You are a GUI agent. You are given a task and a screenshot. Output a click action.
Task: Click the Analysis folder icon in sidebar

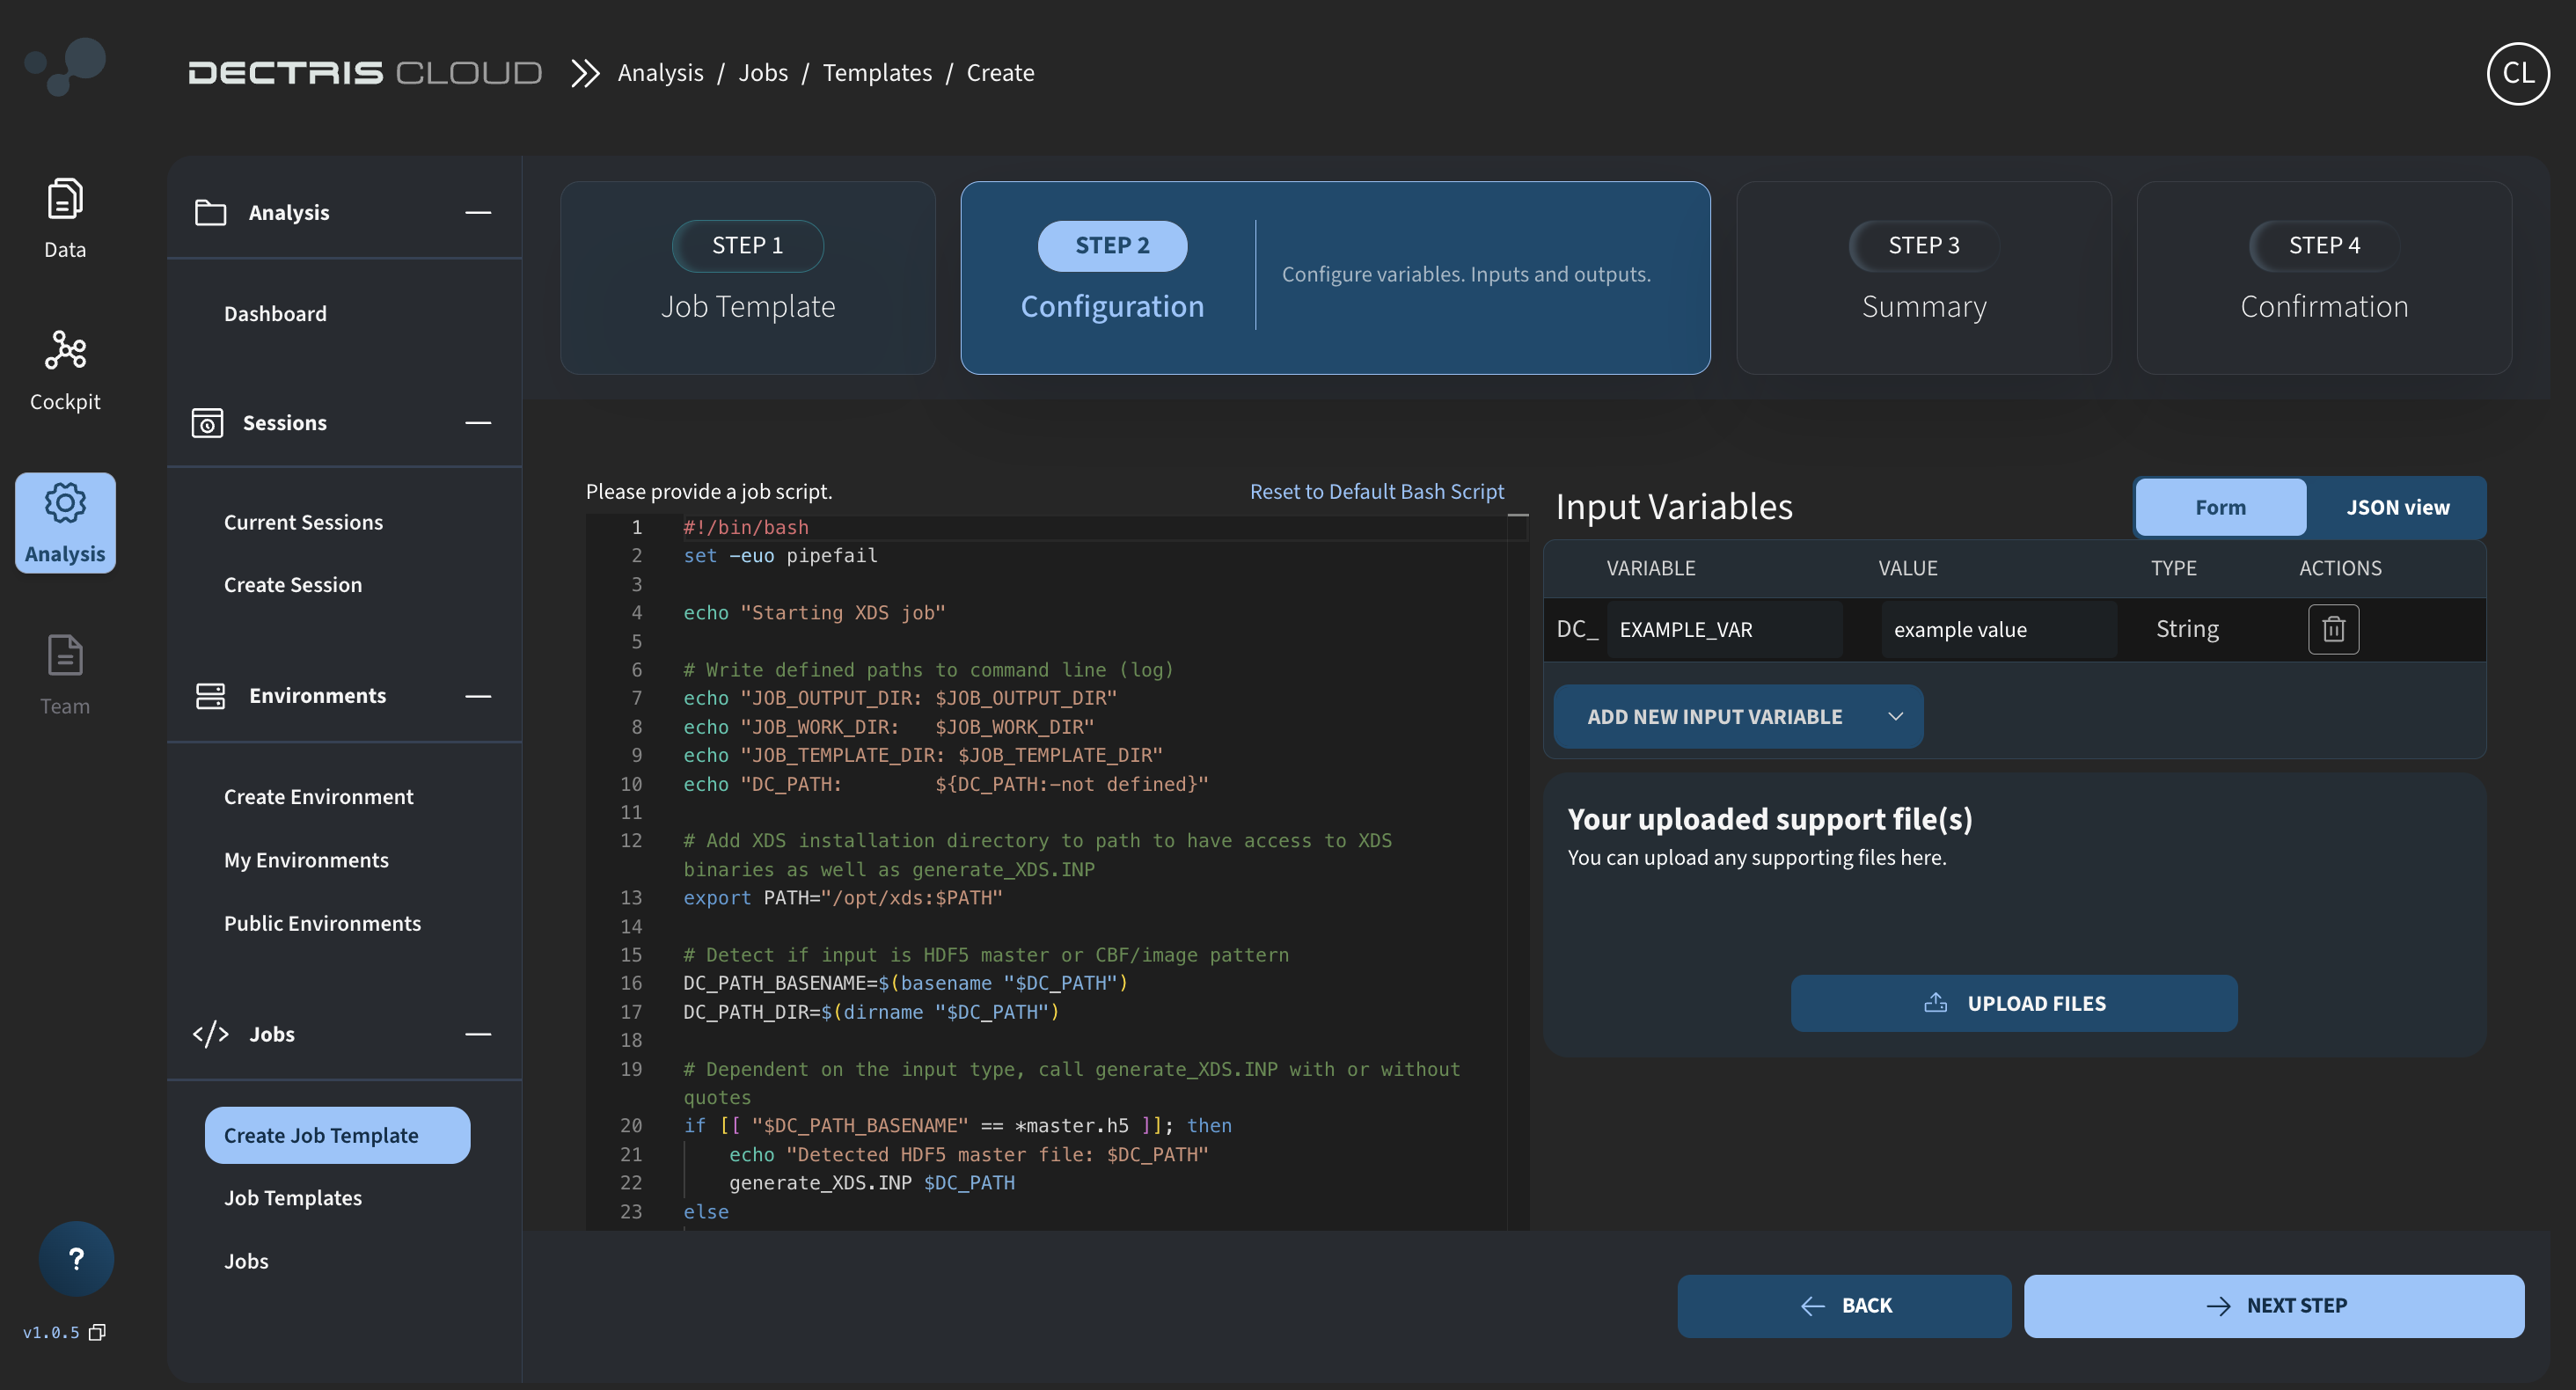point(210,212)
